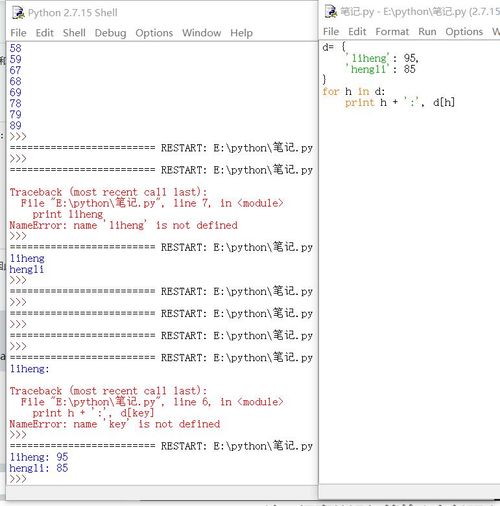Click 'NameError: name 'key' is not defined' line
The width and height of the screenshot is (500, 506).
point(115,424)
